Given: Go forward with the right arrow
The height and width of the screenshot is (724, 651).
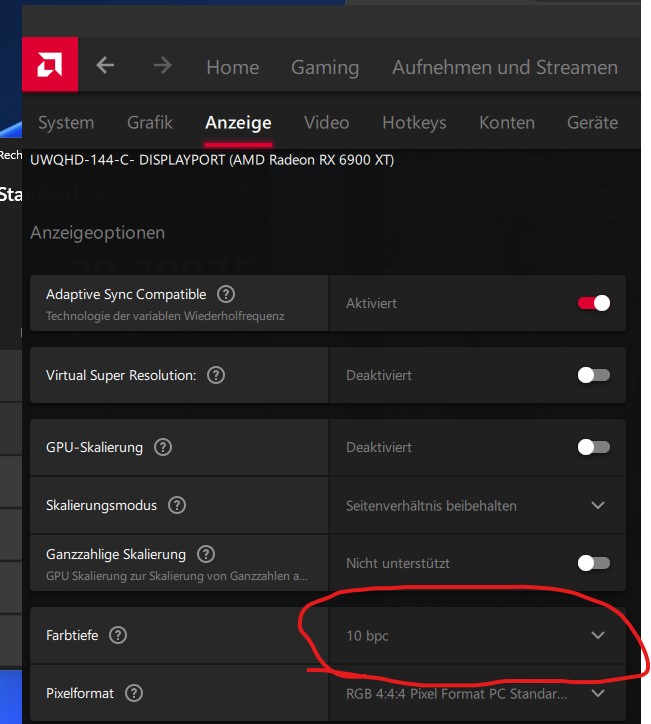Looking at the screenshot, I should (163, 65).
